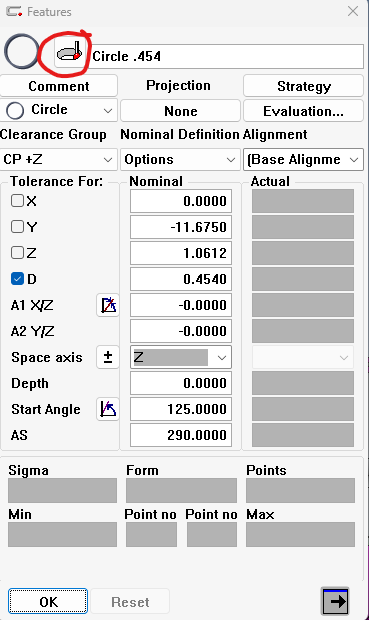
Task: Click the Start Angle nominal field 125.0000
Action: pos(181,409)
